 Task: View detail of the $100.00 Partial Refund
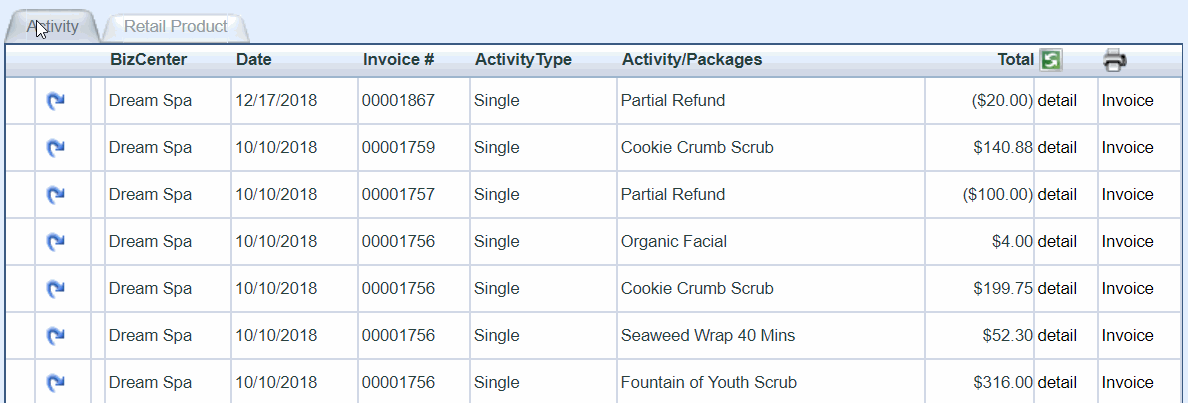tap(1057, 195)
